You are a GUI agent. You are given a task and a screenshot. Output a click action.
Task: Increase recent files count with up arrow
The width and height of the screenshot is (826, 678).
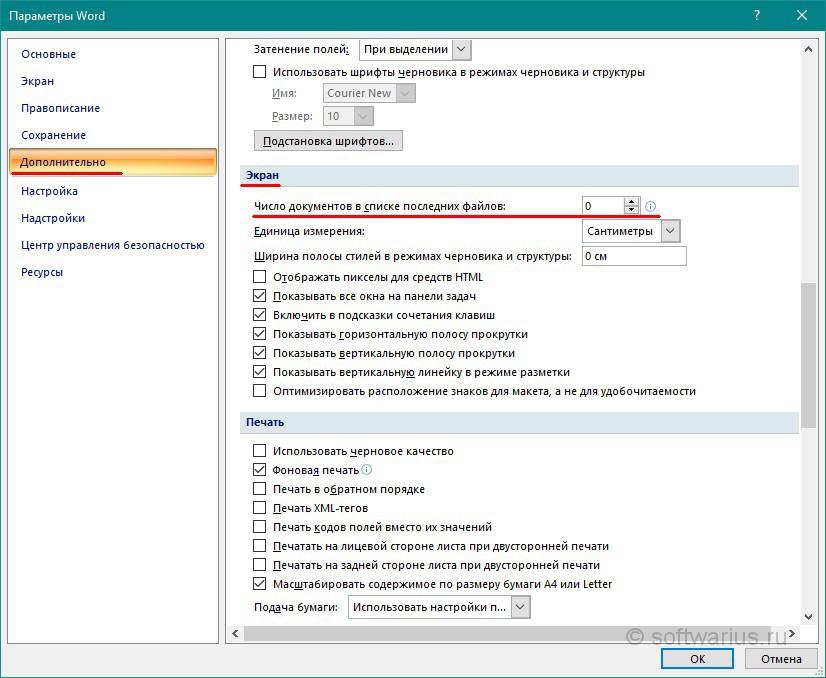pyautogui.click(x=632, y=201)
